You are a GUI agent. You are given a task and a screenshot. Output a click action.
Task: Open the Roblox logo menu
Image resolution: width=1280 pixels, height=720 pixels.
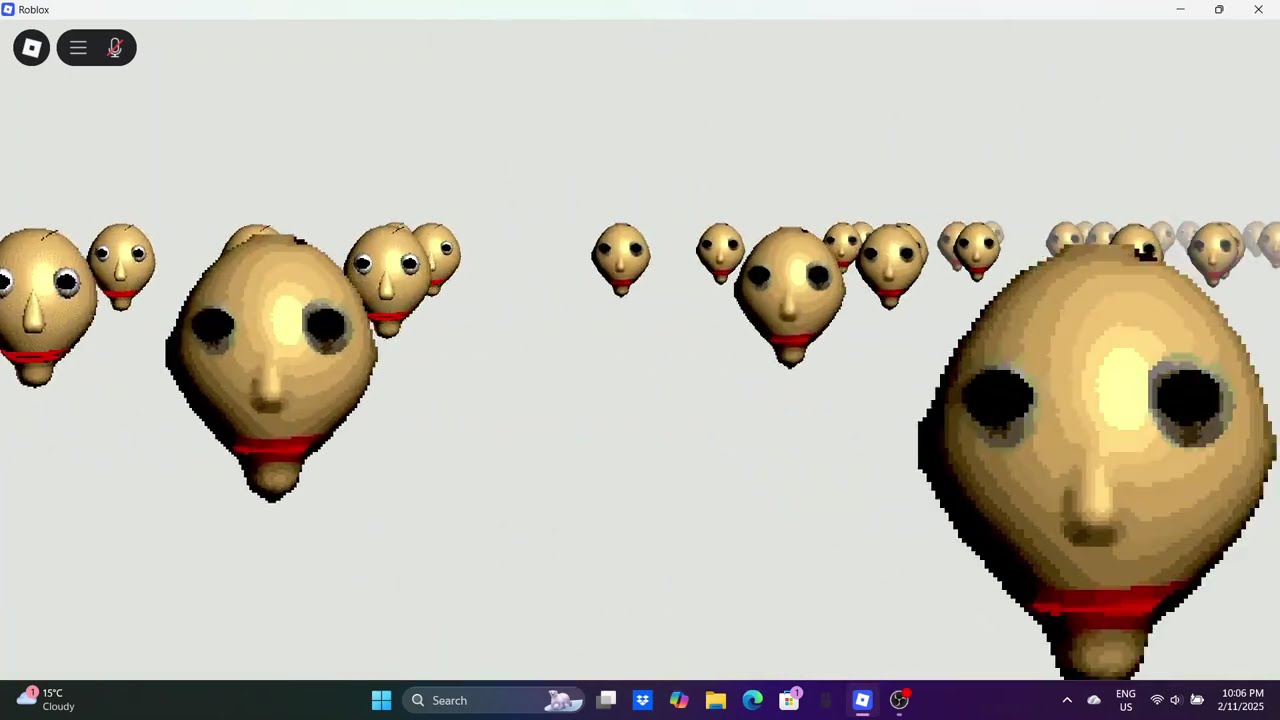pos(31,48)
